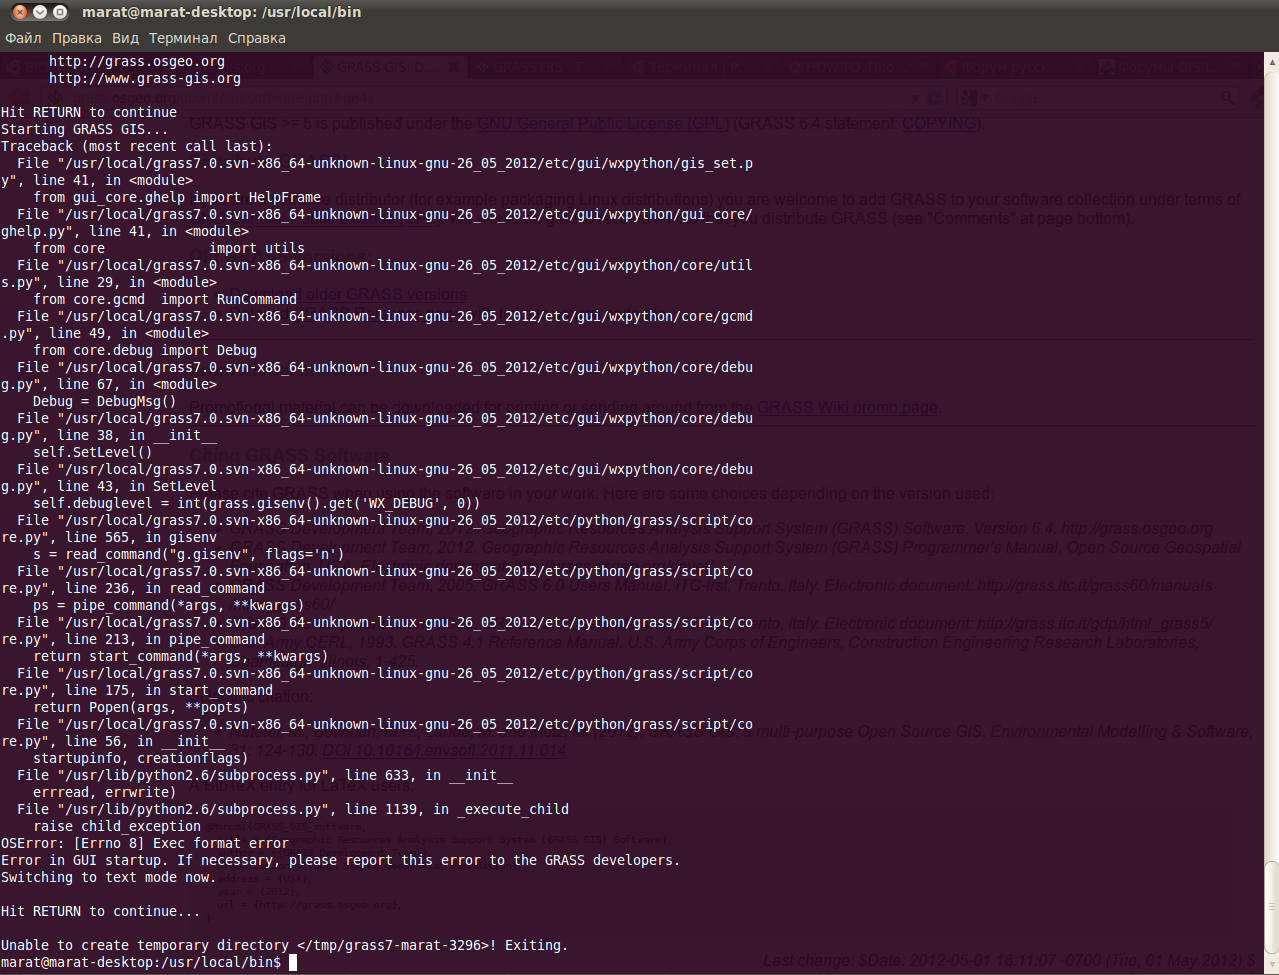The height and width of the screenshot is (975, 1279).
Task: Maximize the terminal window
Action: 60,12
